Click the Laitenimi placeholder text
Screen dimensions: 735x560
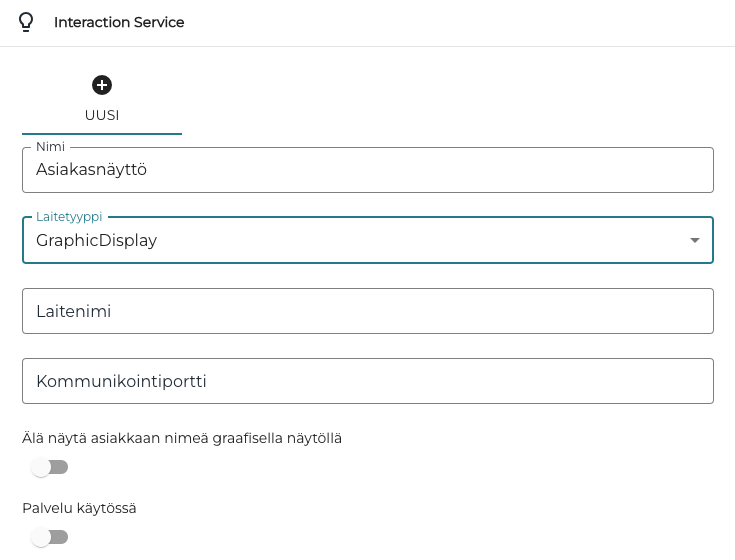(x=74, y=311)
